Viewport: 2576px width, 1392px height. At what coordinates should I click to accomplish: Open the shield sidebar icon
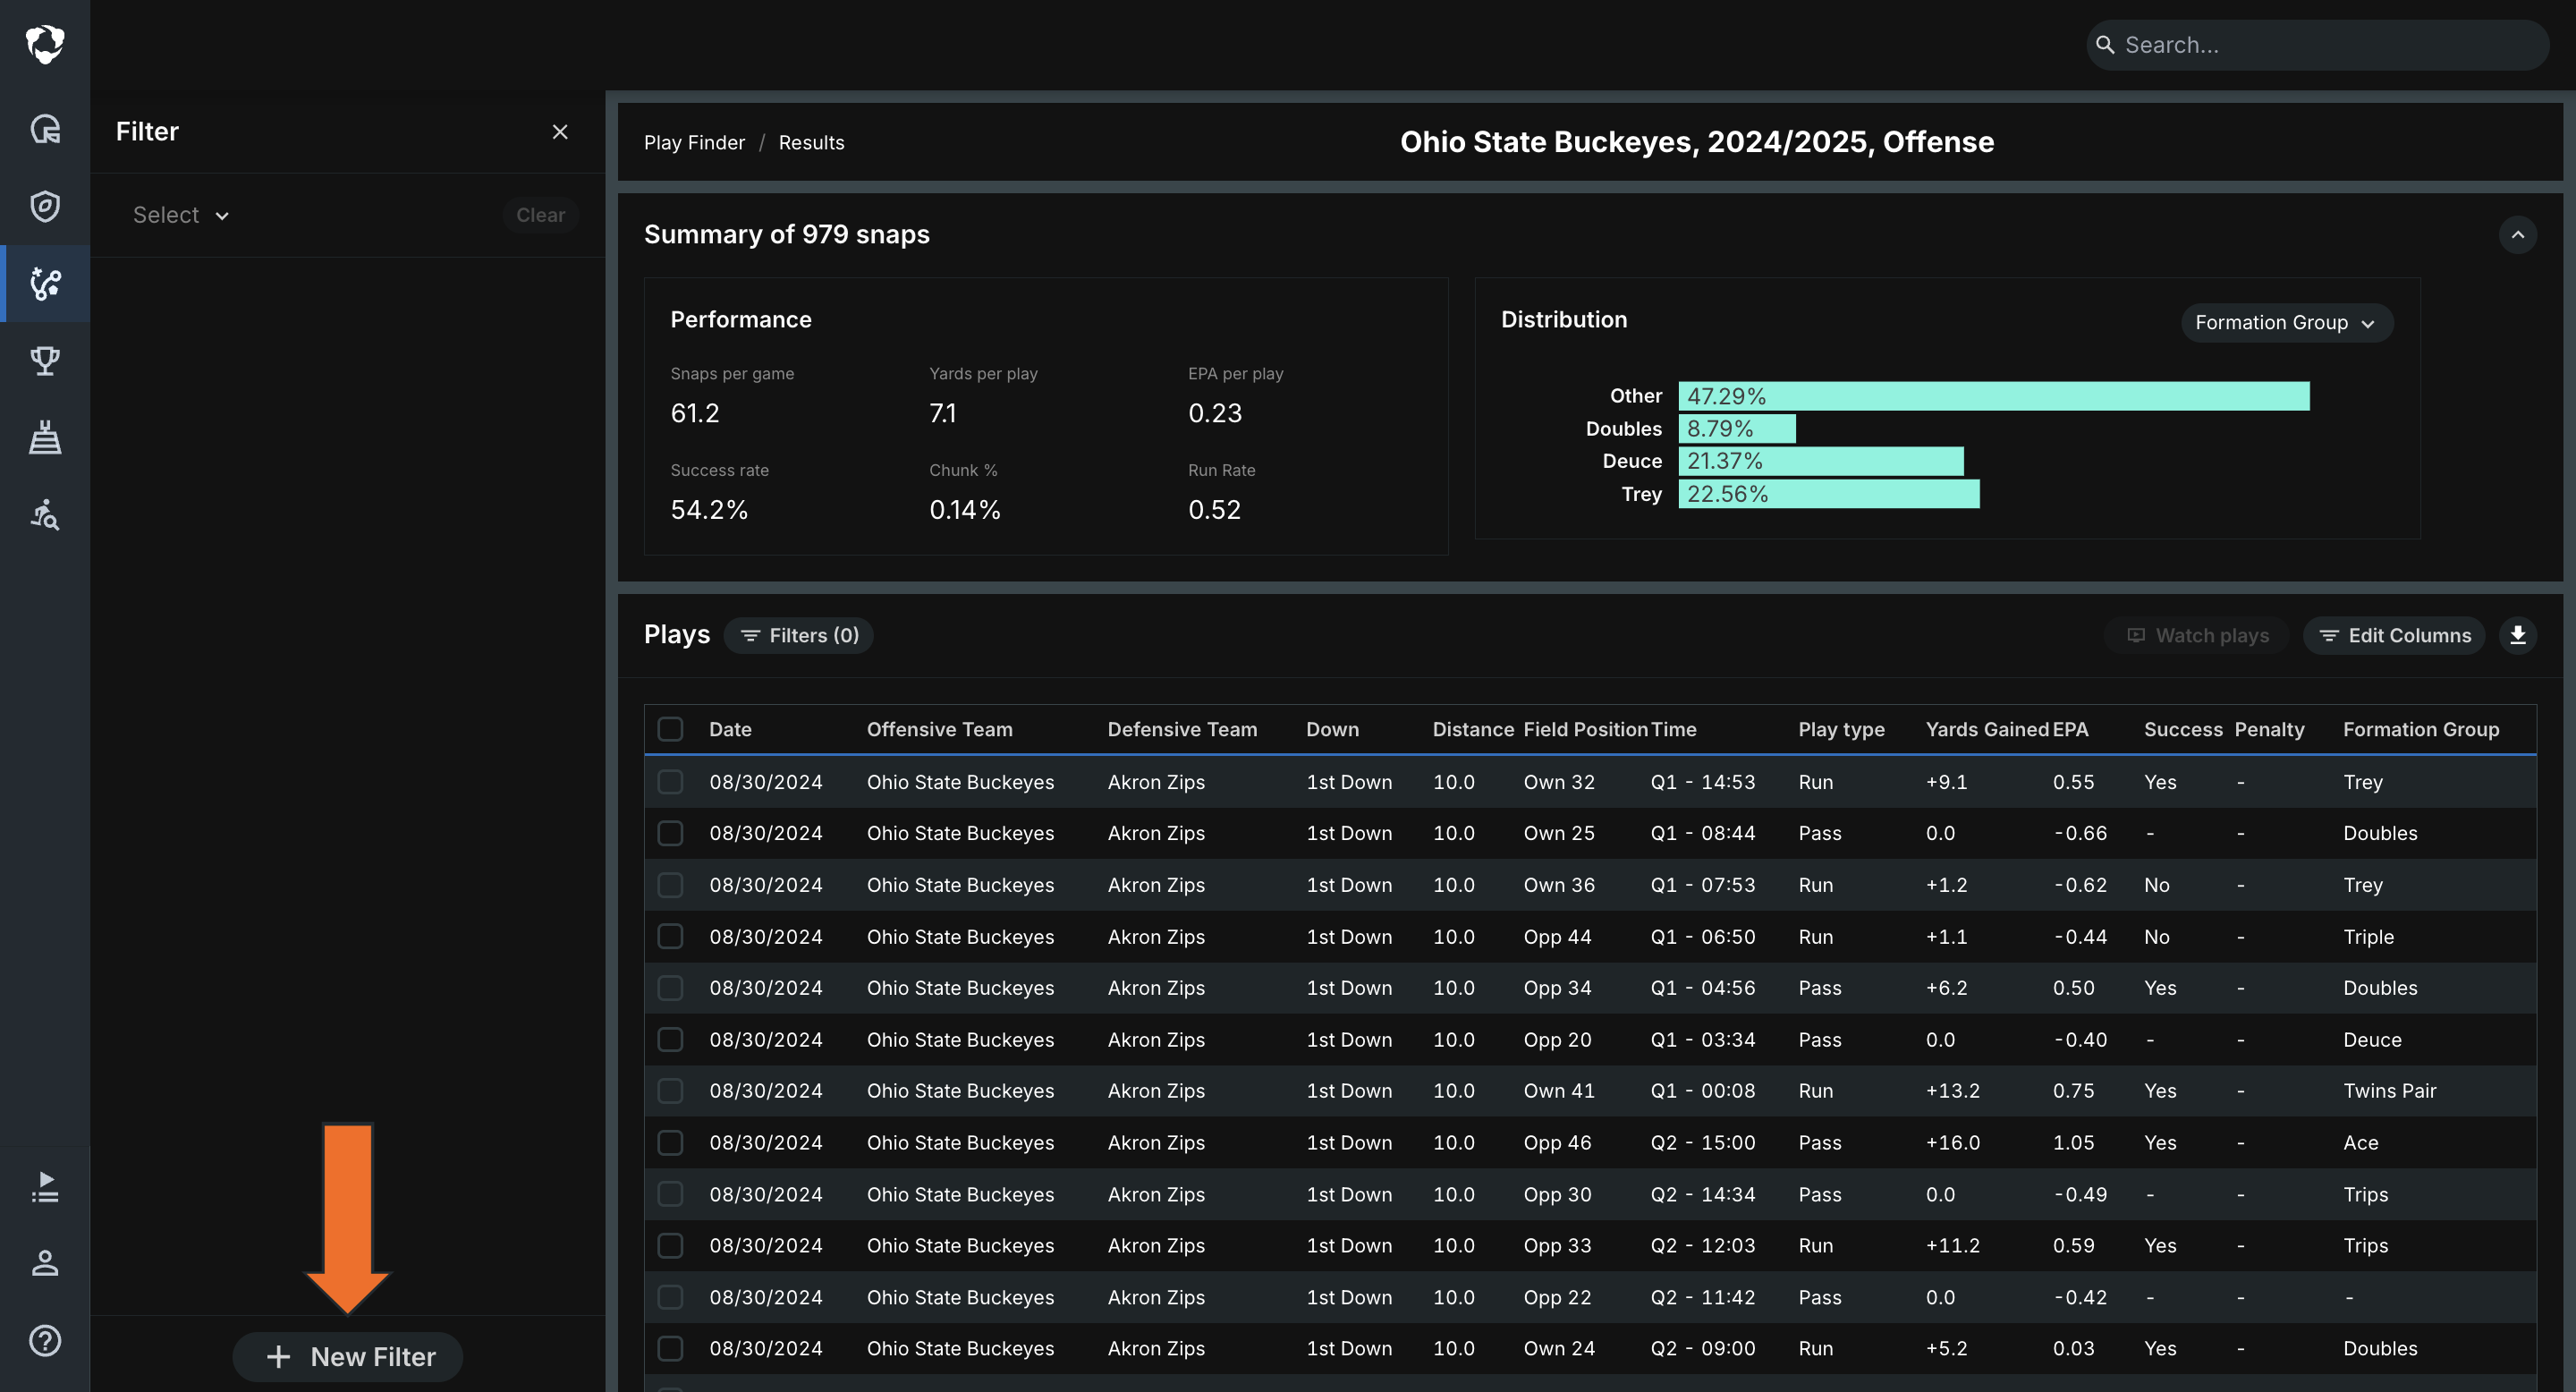click(45, 206)
